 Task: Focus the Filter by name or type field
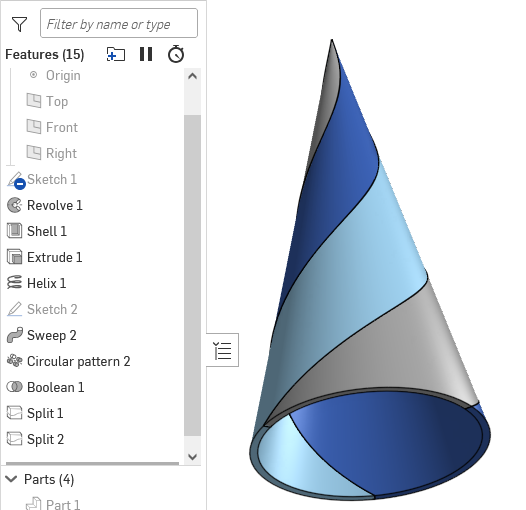[x=119, y=23]
